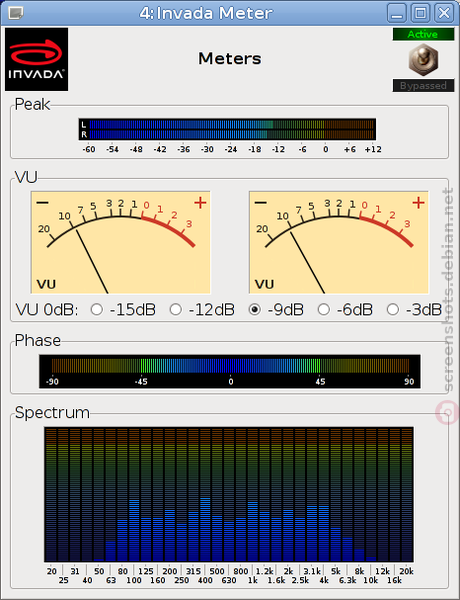The width and height of the screenshot is (460, 600).
Task: Minimize the Invada Meter window
Action: (397, 13)
